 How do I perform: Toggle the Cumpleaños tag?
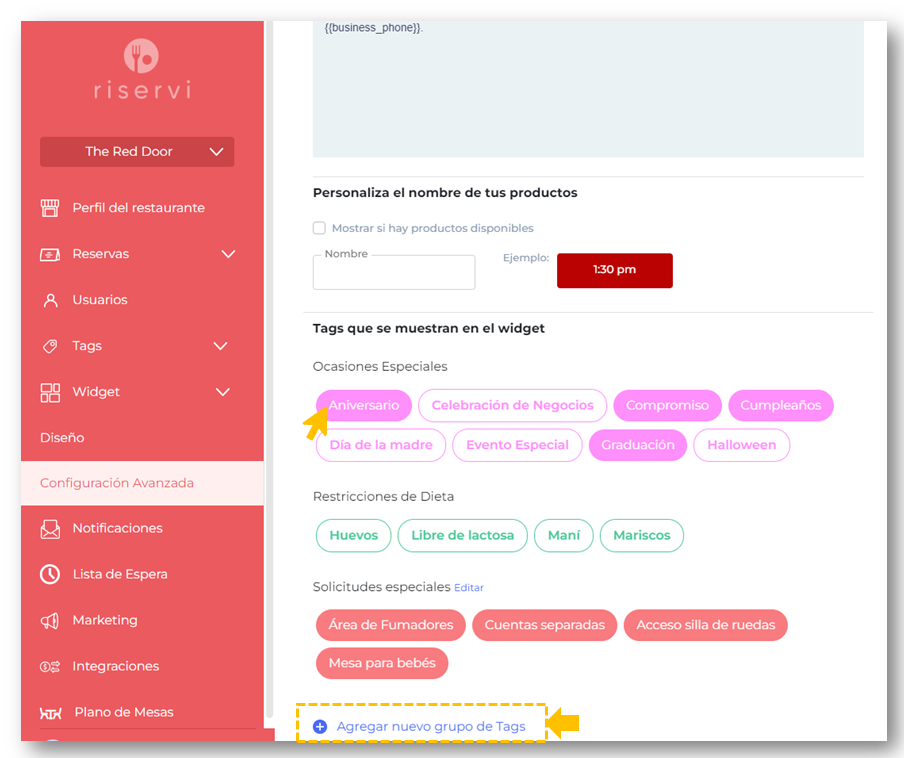click(781, 405)
